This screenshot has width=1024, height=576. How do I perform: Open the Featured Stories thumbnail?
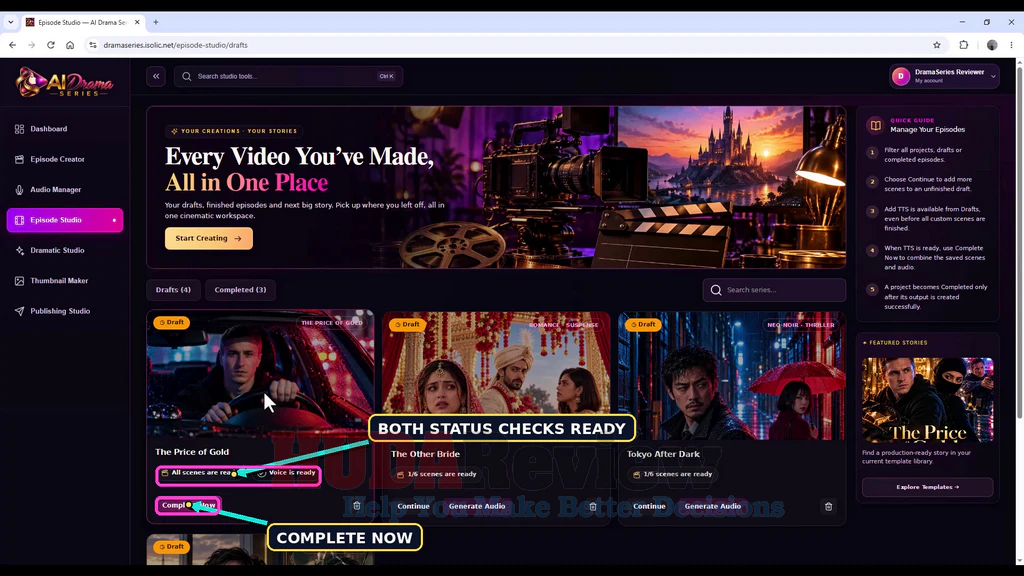click(x=927, y=400)
